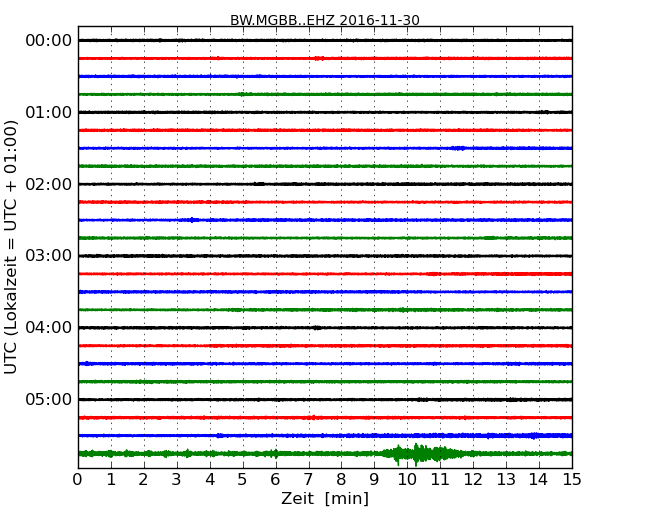Click the x-axis tick label 11
The height and width of the screenshot is (520, 650).
(440, 479)
